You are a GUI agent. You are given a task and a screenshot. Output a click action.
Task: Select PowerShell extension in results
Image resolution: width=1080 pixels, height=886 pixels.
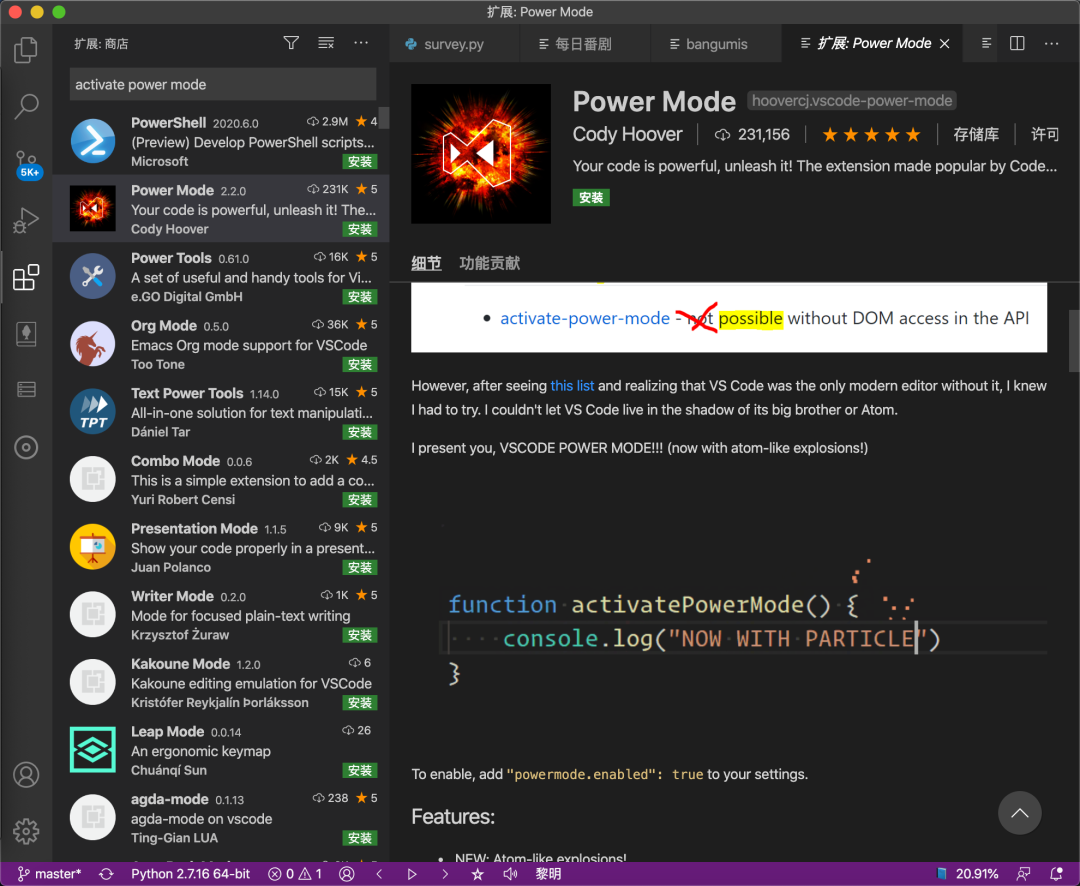(220, 141)
